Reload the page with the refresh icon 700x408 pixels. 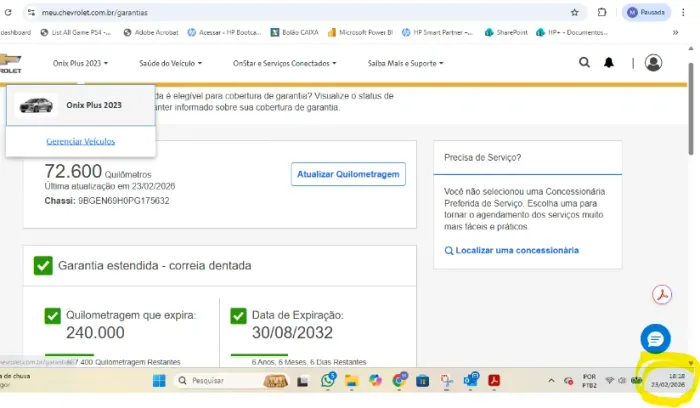8,12
